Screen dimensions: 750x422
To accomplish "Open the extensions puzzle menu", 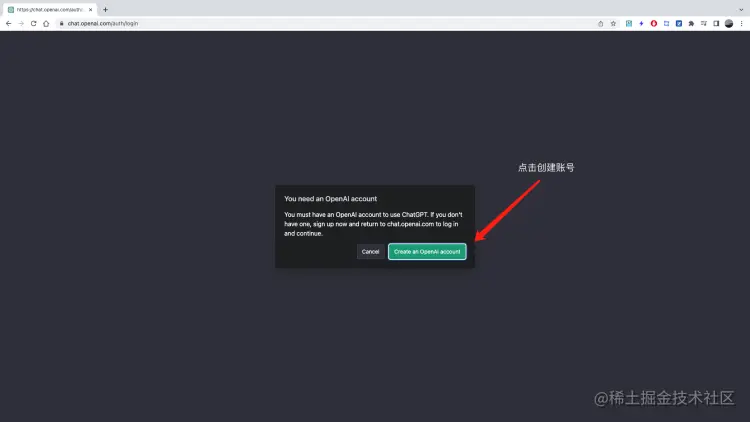I will (x=691, y=23).
